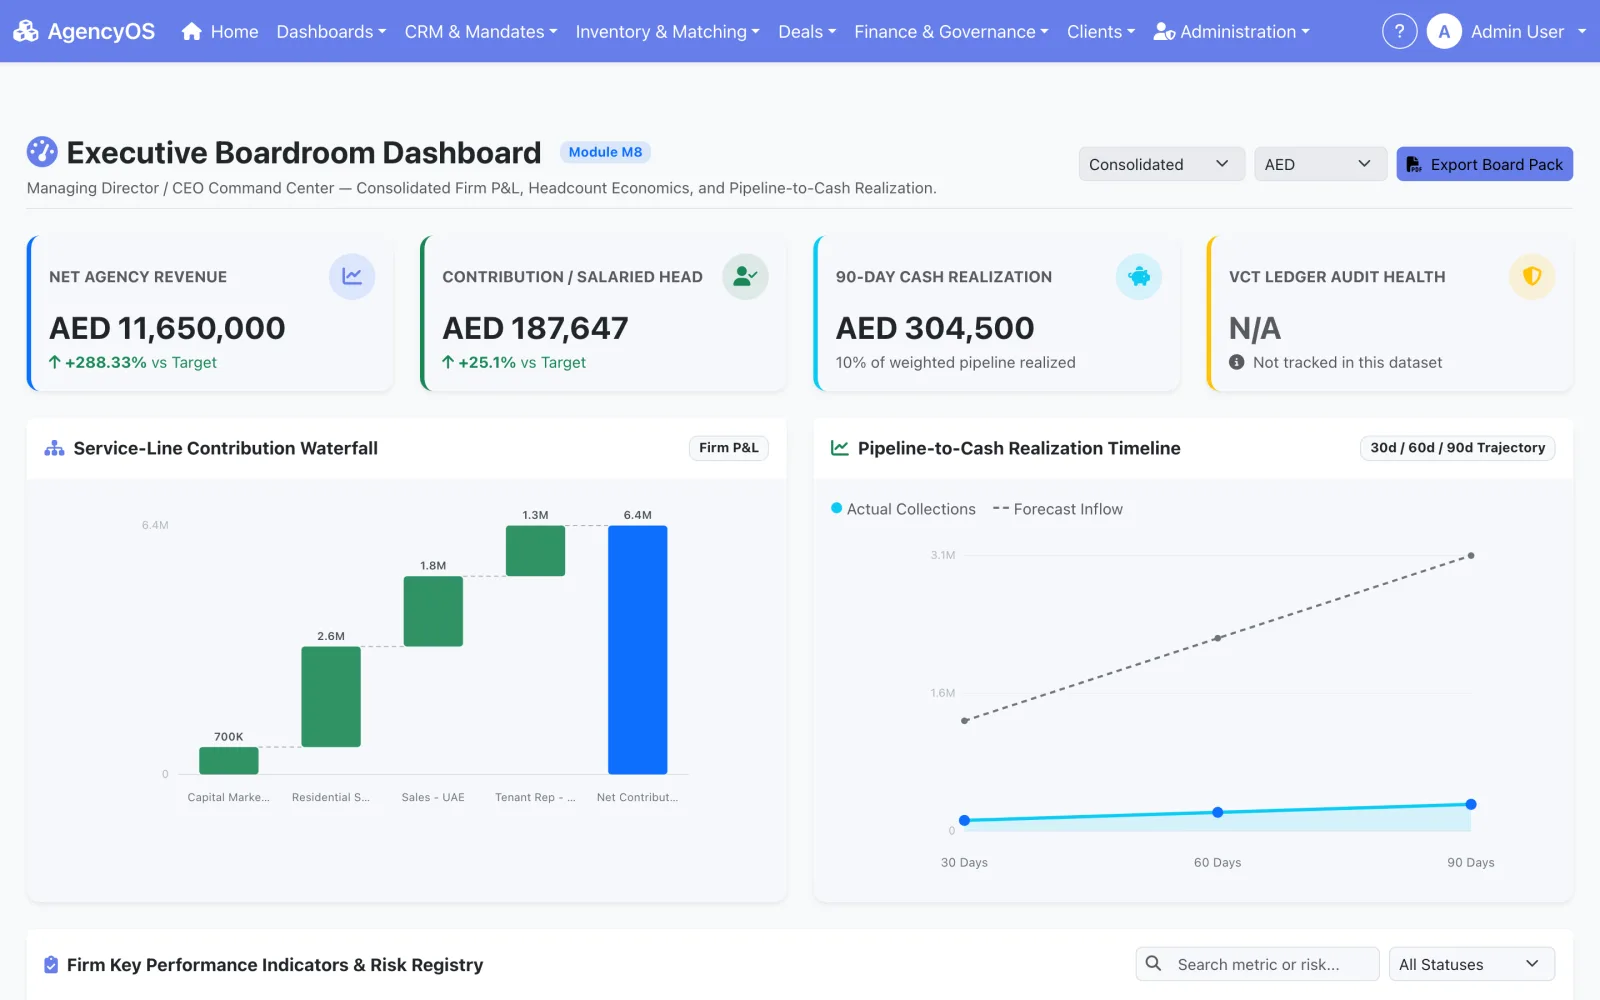Screen dimensions: 1600x1000
Task: Open the Clients menu
Action: 1101,32
